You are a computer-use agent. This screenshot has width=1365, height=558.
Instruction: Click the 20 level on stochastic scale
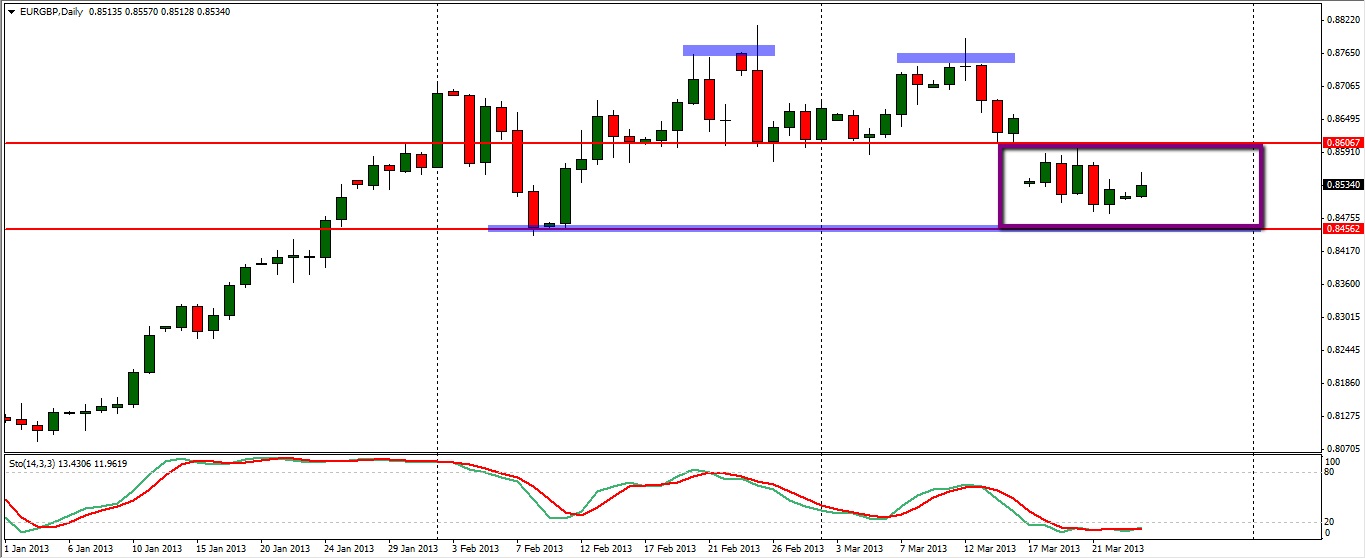pyautogui.click(x=1331, y=521)
